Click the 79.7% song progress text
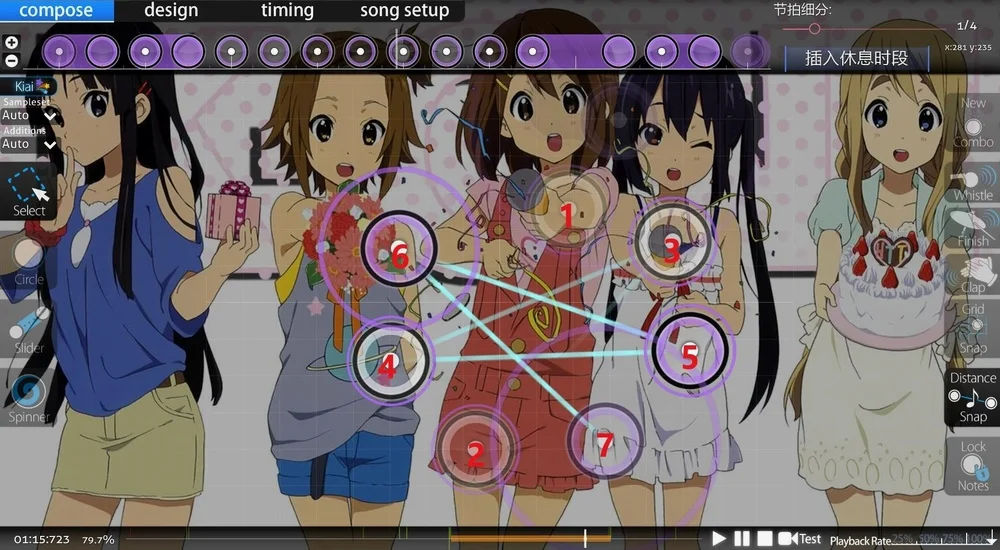The height and width of the screenshot is (550, 1000). (x=98, y=540)
